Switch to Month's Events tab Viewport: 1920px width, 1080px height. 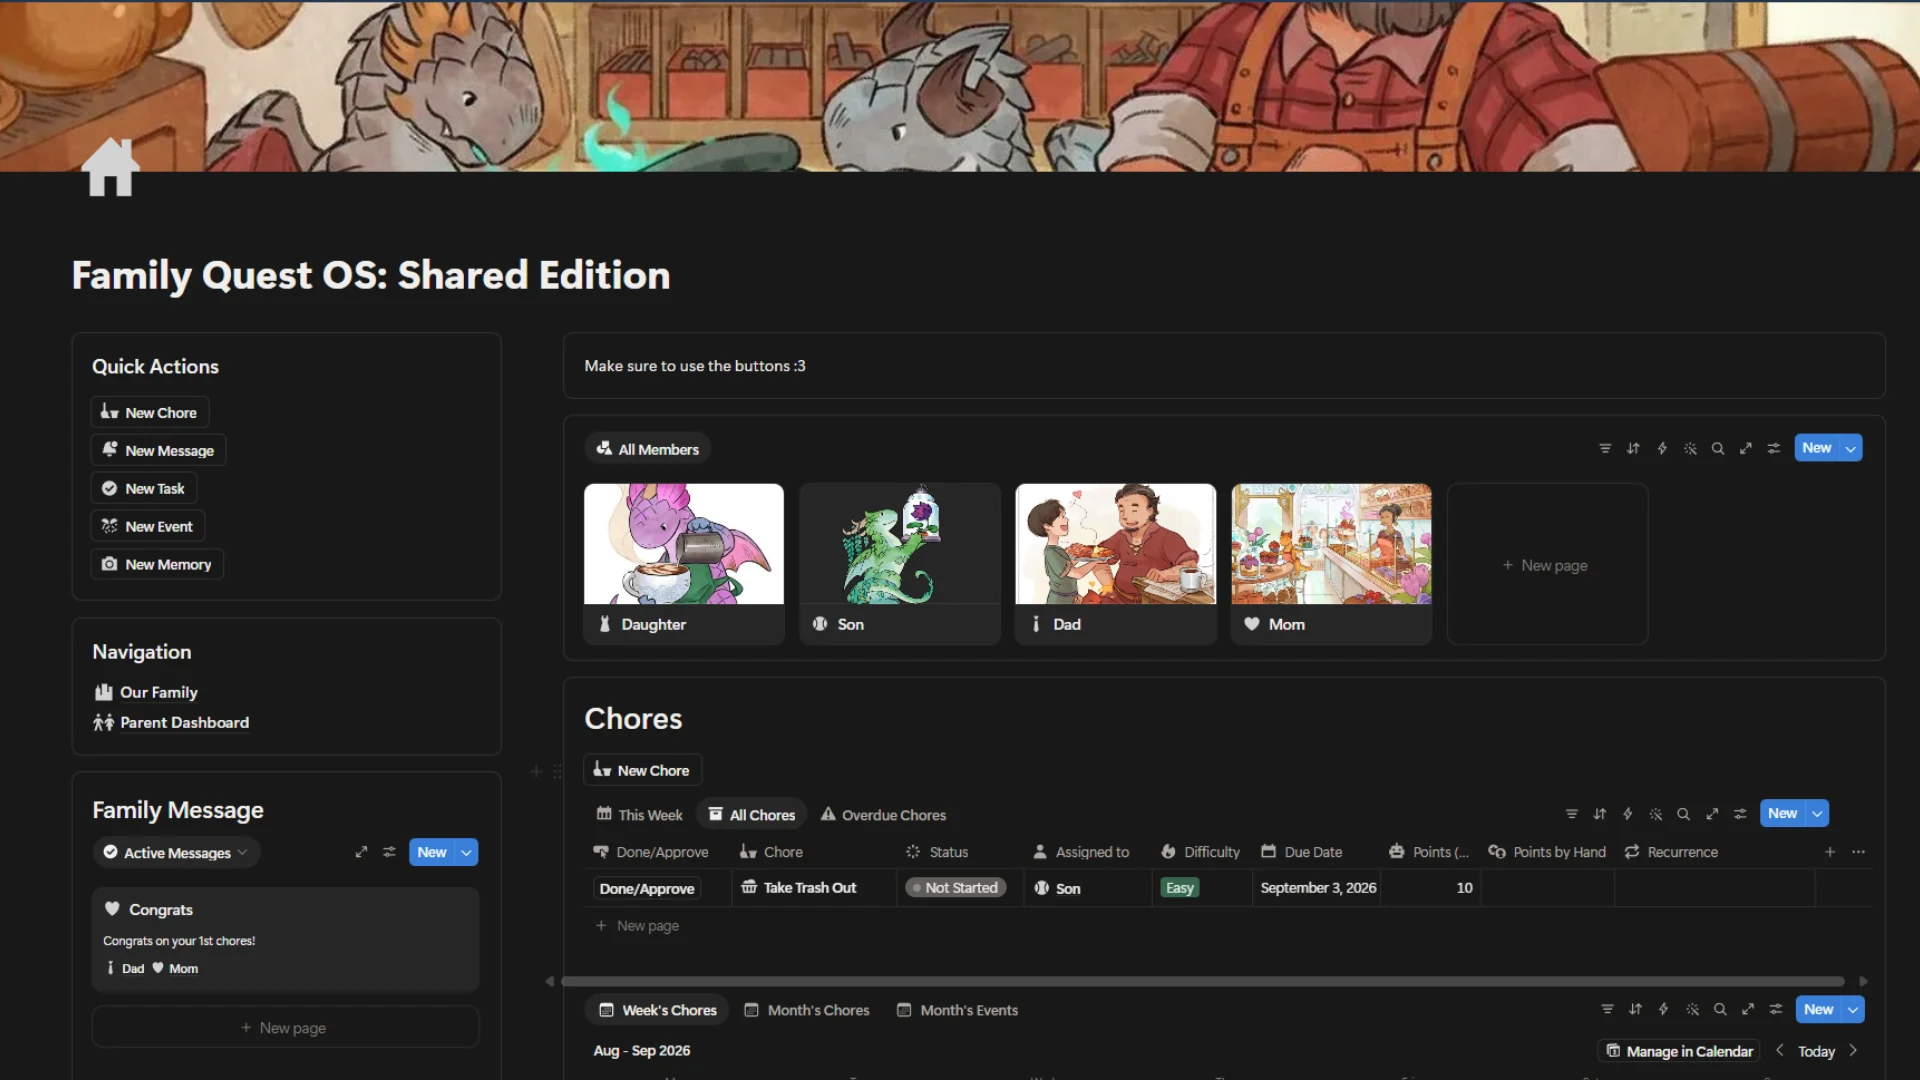(957, 1010)
